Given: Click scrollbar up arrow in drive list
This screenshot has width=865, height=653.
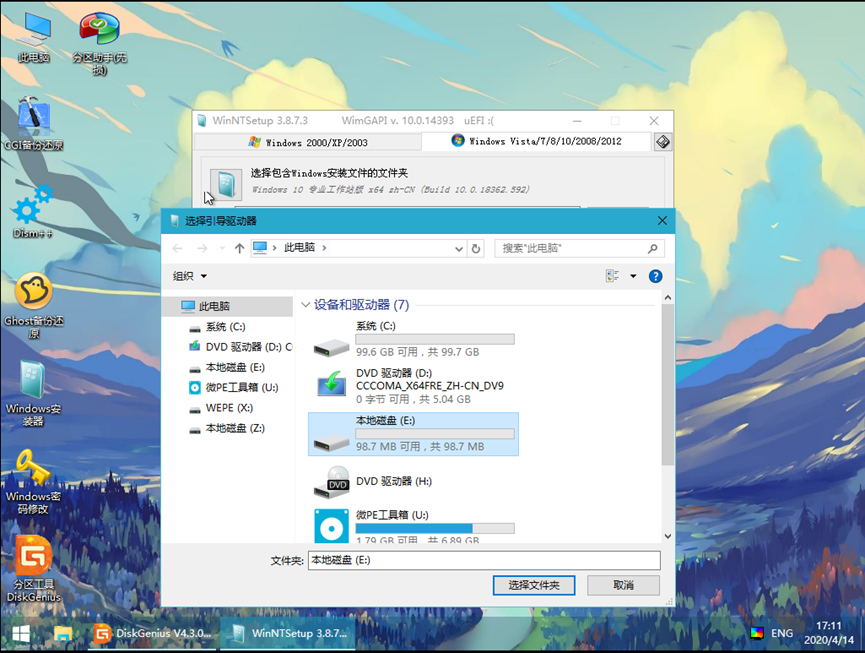Looking at the screenshot, I should click(668, 298).
